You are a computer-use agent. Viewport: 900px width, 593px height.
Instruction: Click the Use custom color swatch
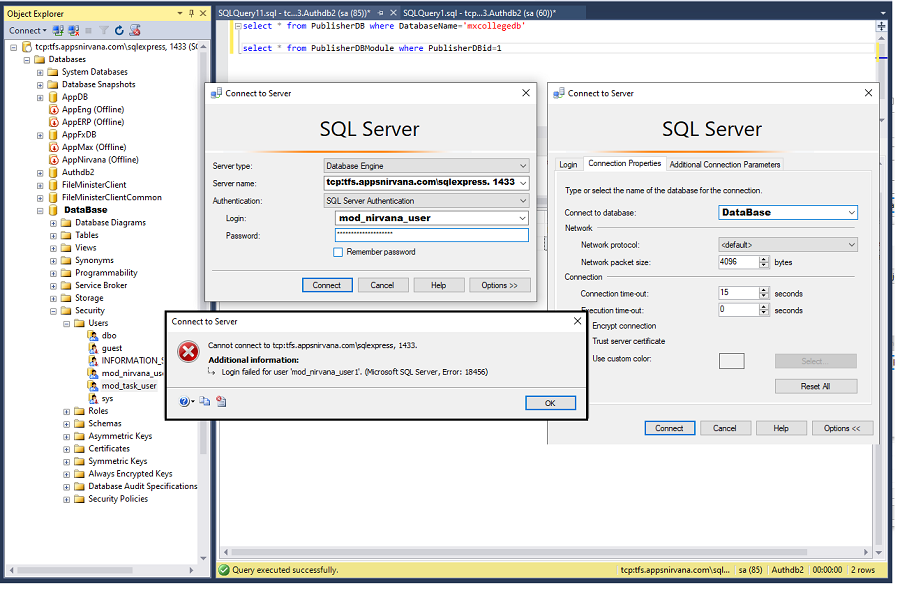tap(732, 361)
